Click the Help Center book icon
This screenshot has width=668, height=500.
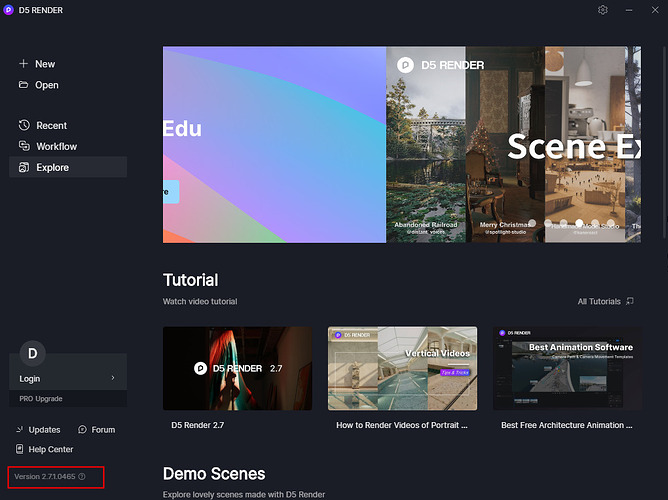click(20, 449)
